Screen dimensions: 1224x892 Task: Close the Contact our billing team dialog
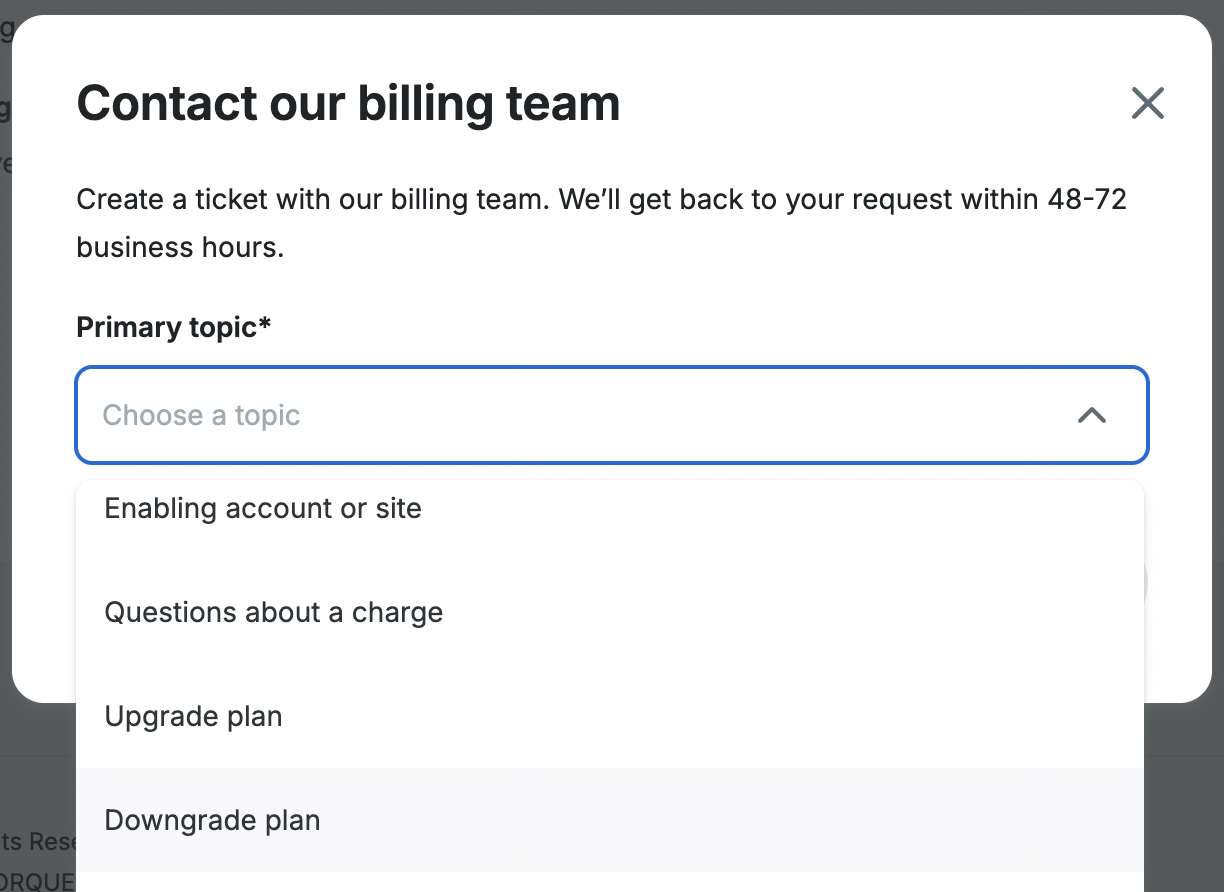pyautogui.click(x=1147, y=103)
